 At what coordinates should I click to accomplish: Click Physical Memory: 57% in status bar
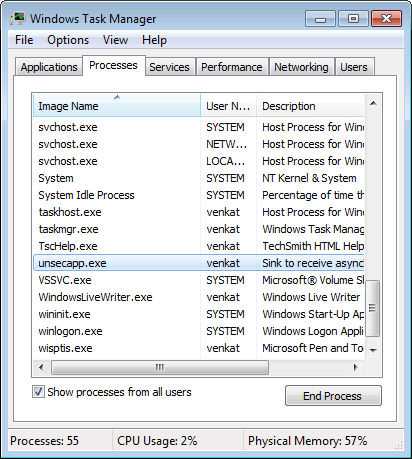[x=307, y=441]
